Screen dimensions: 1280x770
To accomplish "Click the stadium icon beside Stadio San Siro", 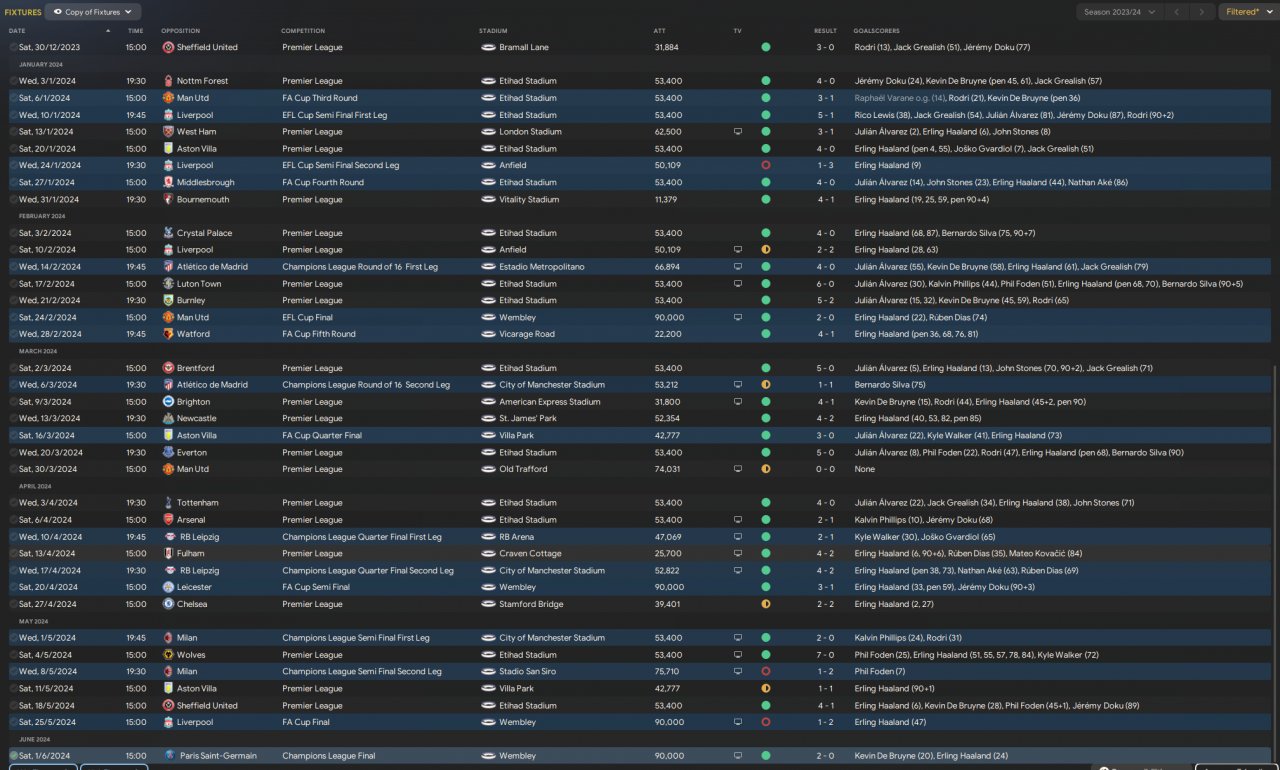I will click(488, 672).
